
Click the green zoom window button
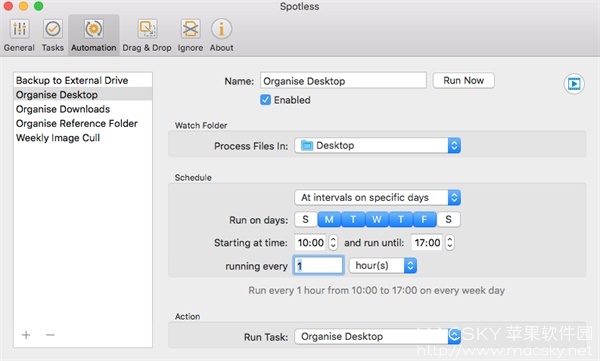click(38, 6)
